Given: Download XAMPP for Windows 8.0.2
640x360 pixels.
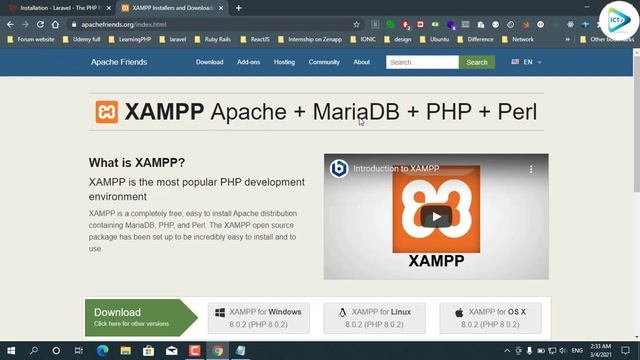Looking at the screenshot, I should pos(259,318).
